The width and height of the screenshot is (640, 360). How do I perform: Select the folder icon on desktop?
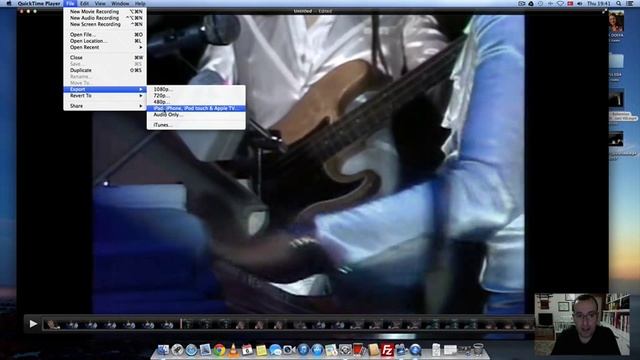coord(616,61)
